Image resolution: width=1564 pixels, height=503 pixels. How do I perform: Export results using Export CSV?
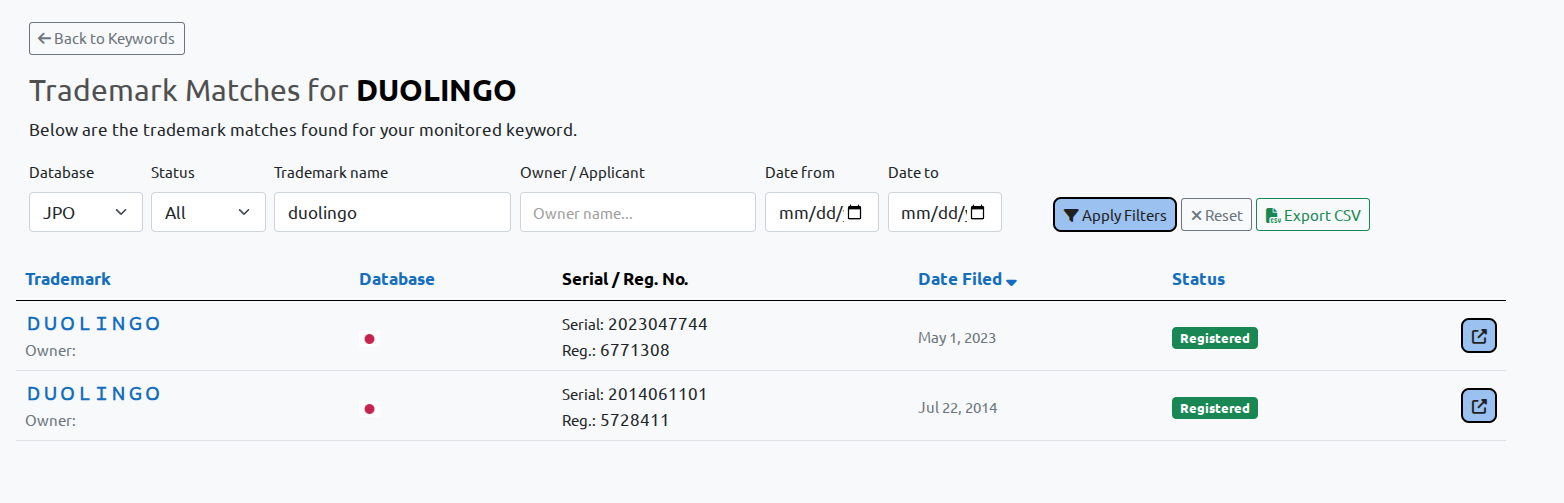click(1312, 215)
